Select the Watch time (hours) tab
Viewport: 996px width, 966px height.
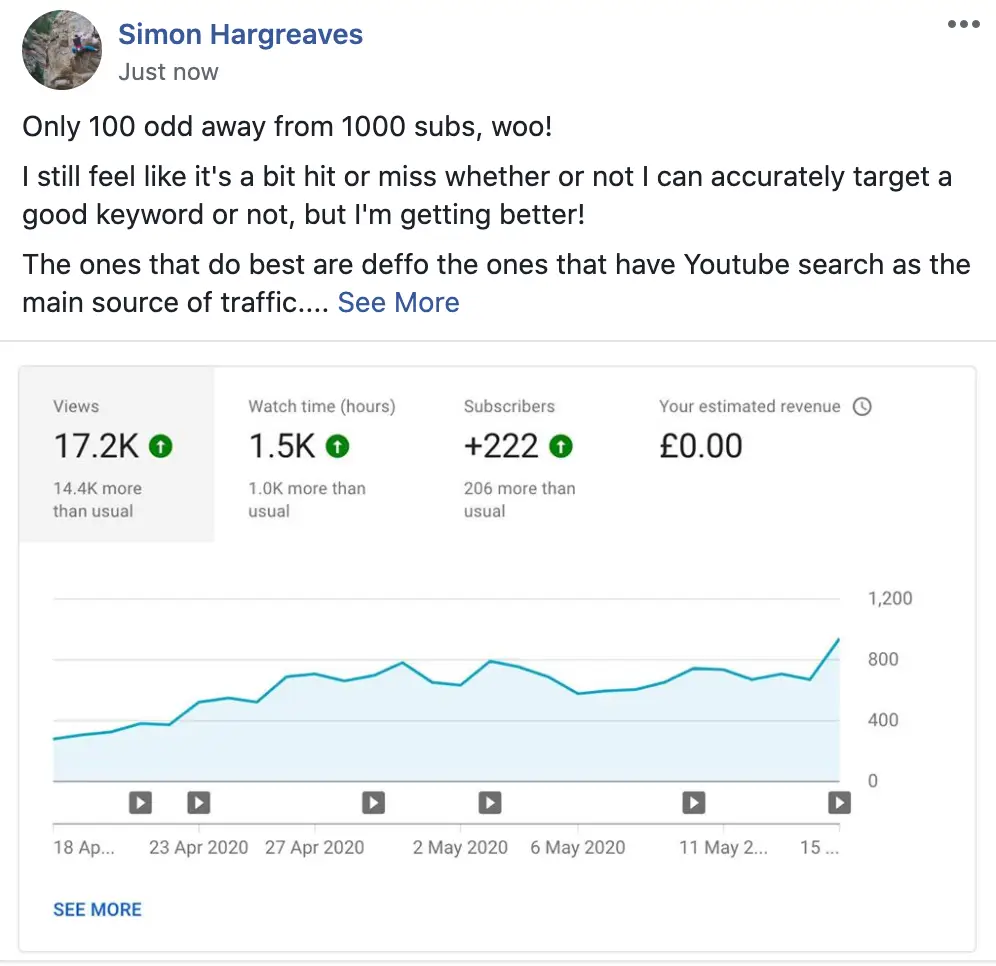click(321, 455)
